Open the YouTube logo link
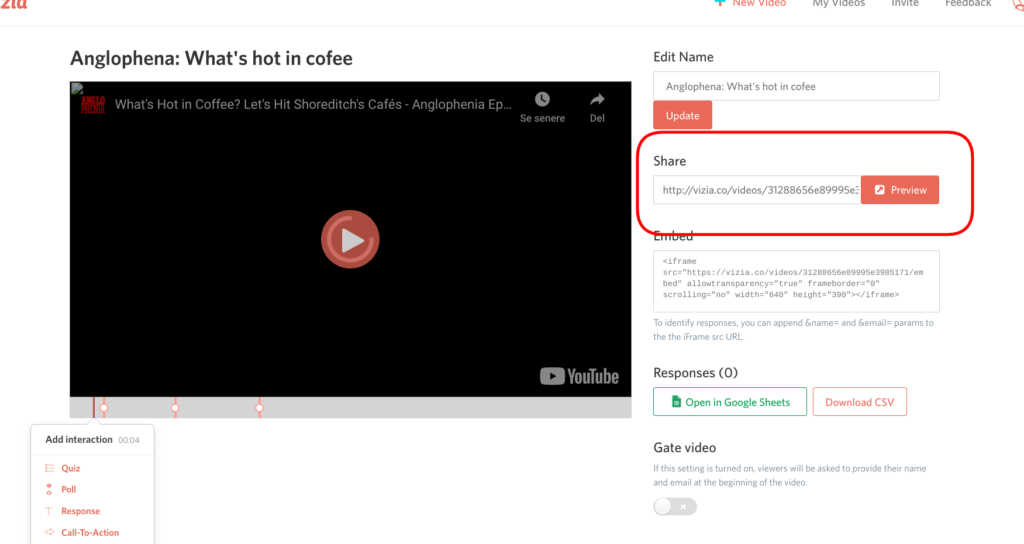Viewport: 1024px width, 544px height. point(579,376)
